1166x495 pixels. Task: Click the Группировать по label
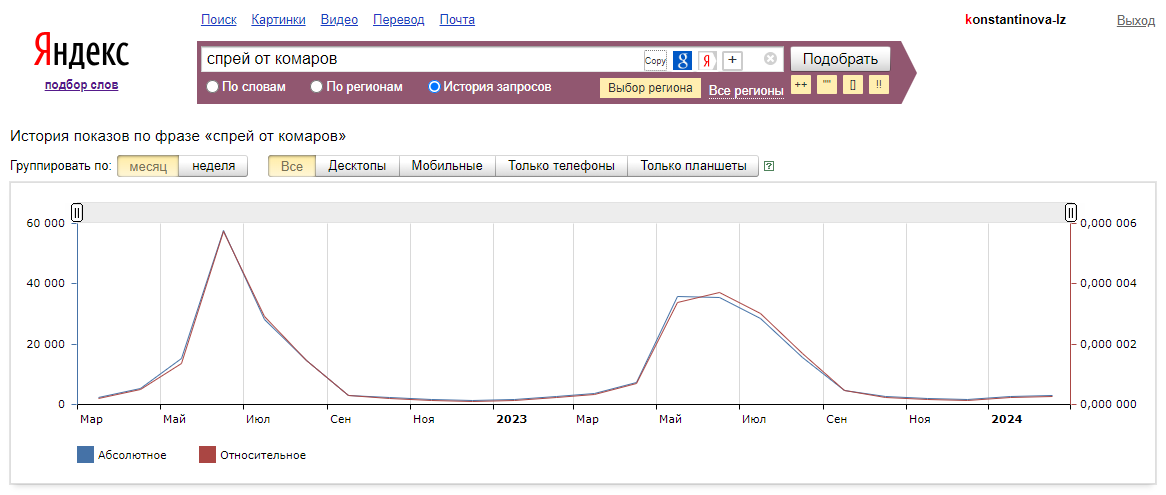[61, 166]
